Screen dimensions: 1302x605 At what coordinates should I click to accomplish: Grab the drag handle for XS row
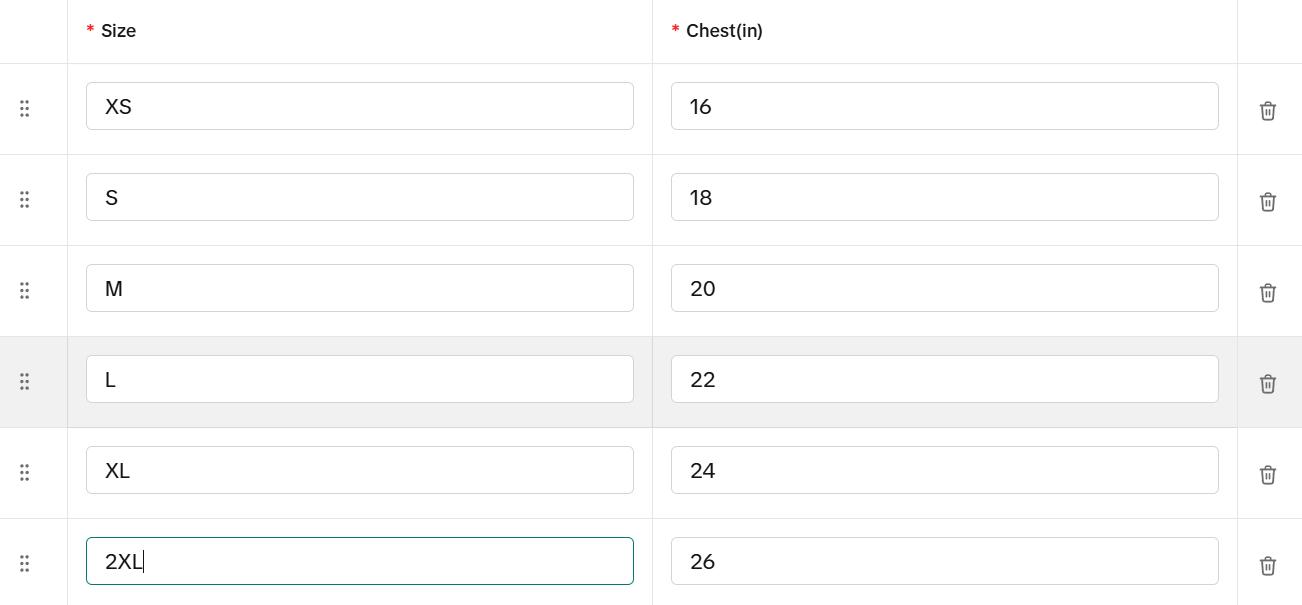pyautogui.click(x=25, y=108)
